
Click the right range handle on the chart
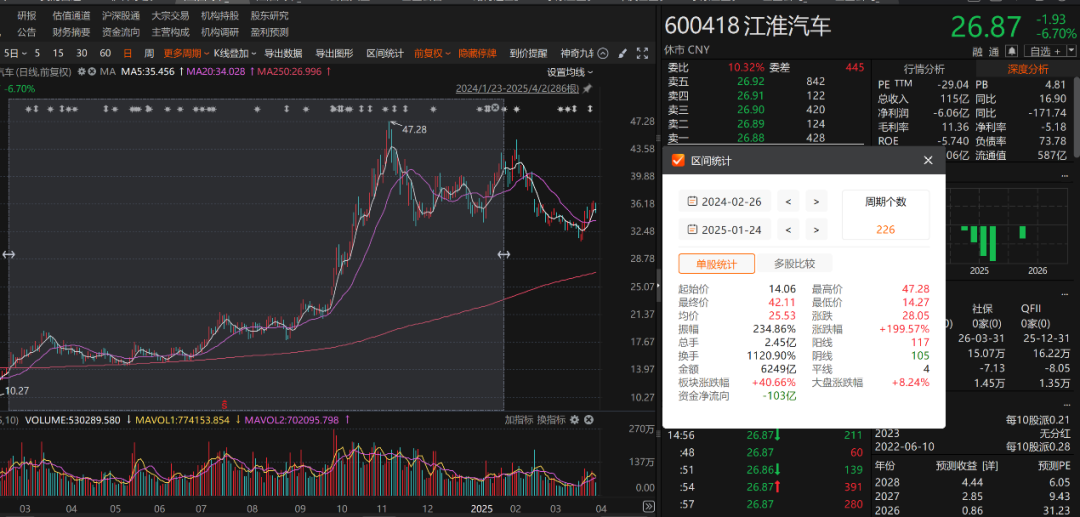point(503,255)
